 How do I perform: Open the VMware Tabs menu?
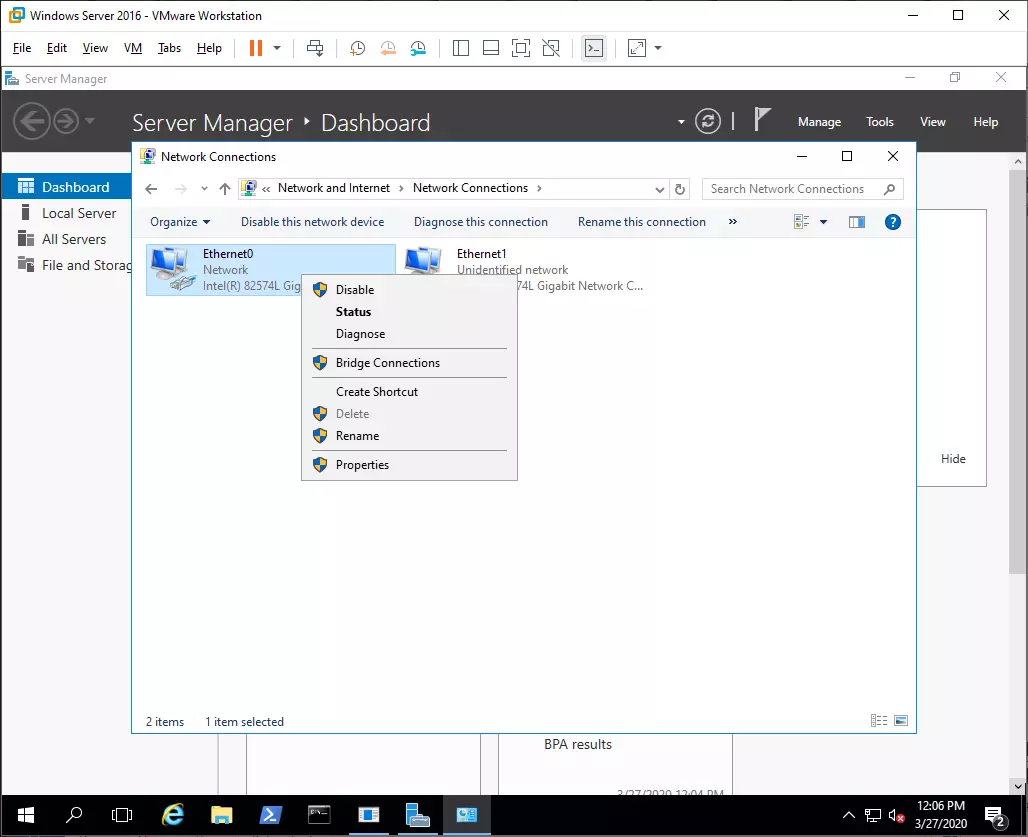(169, 48)
